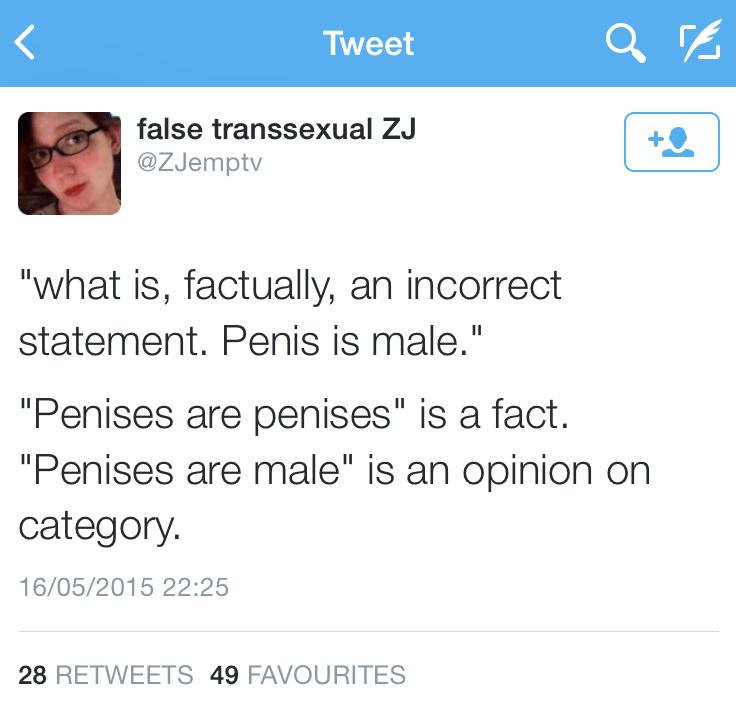This screenshot has height=715, width=736.
Task: Open the profile picture of ZJ
Action: click(69, 163)
